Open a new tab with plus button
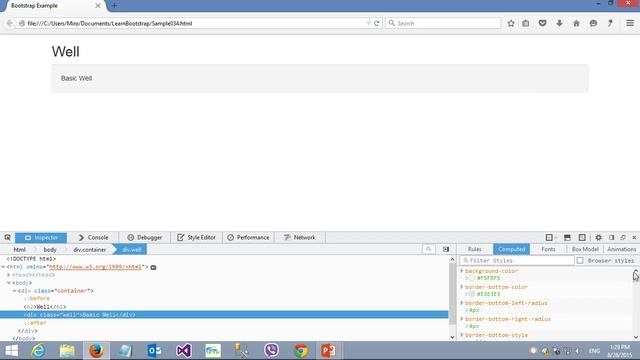Image resolution: width=640 pixels, height=360 pixels. click(114, 6)
